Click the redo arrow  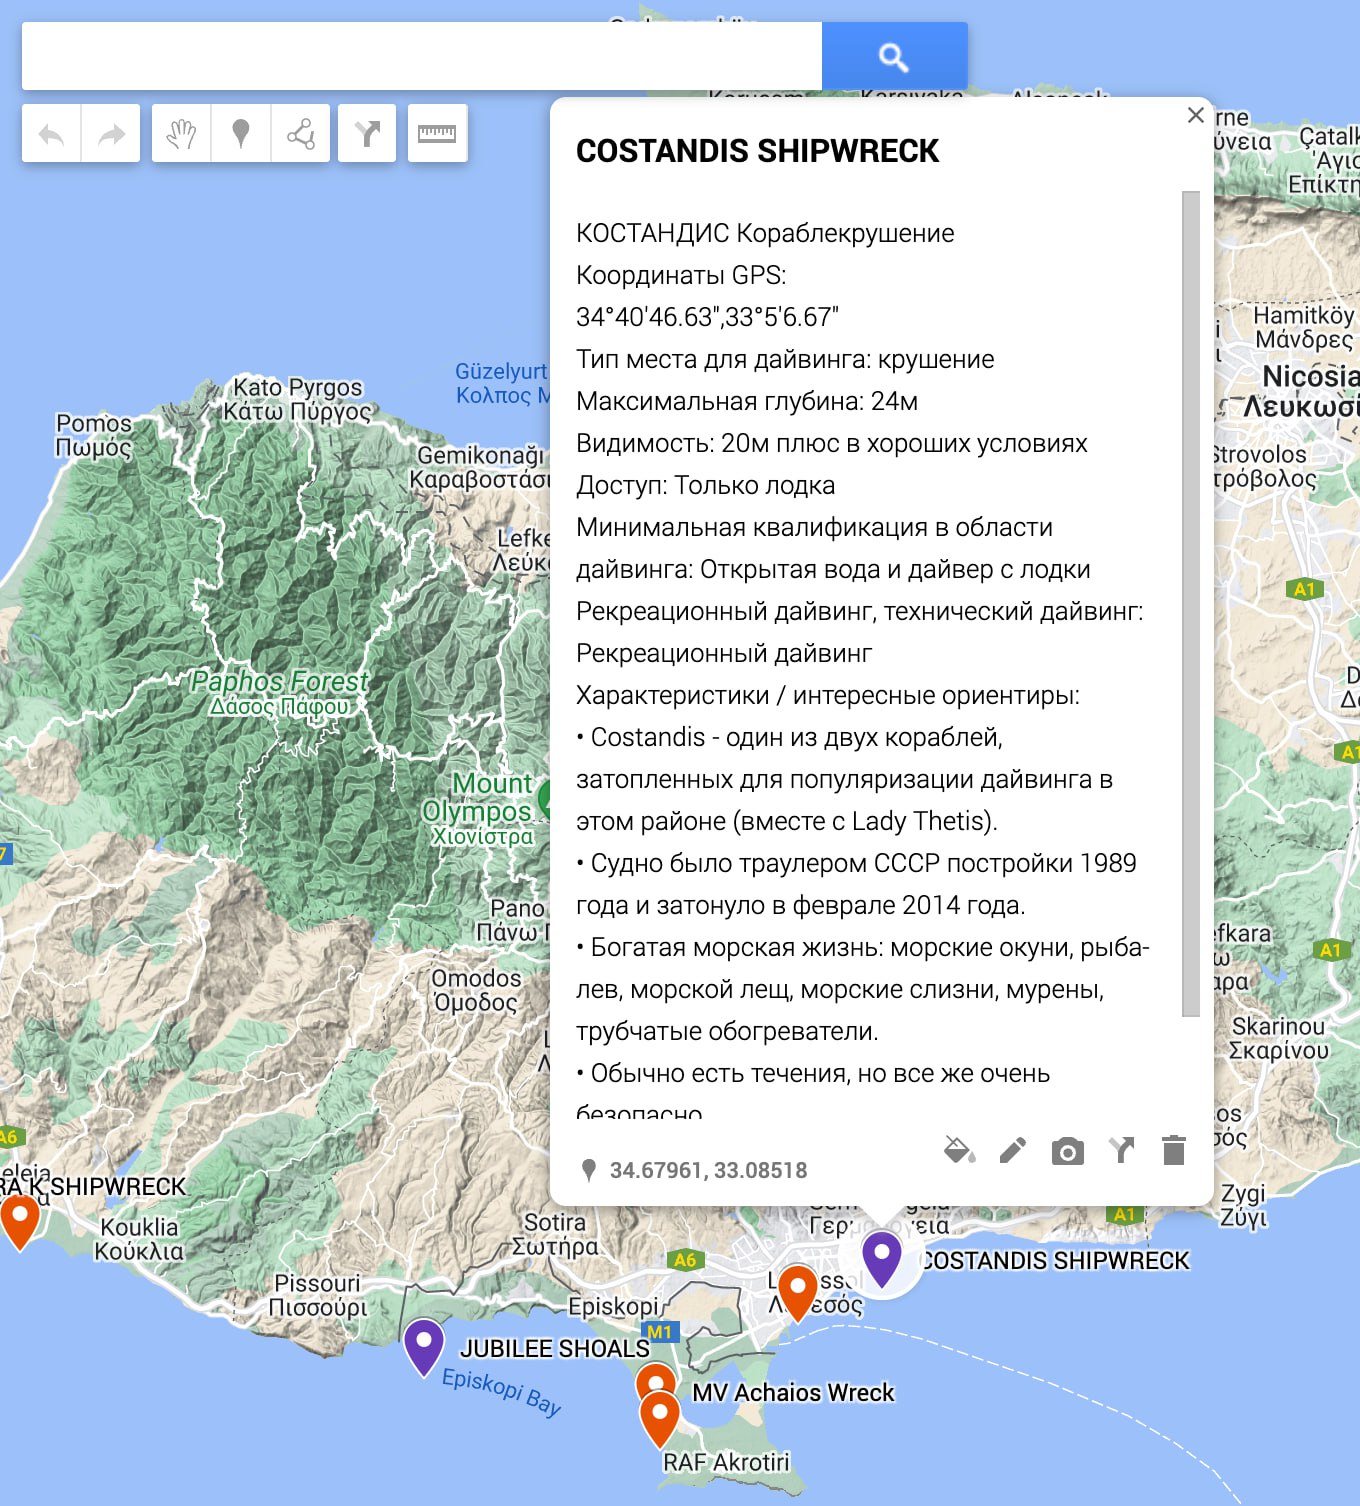pyautogui.click(x=111, y=134)
